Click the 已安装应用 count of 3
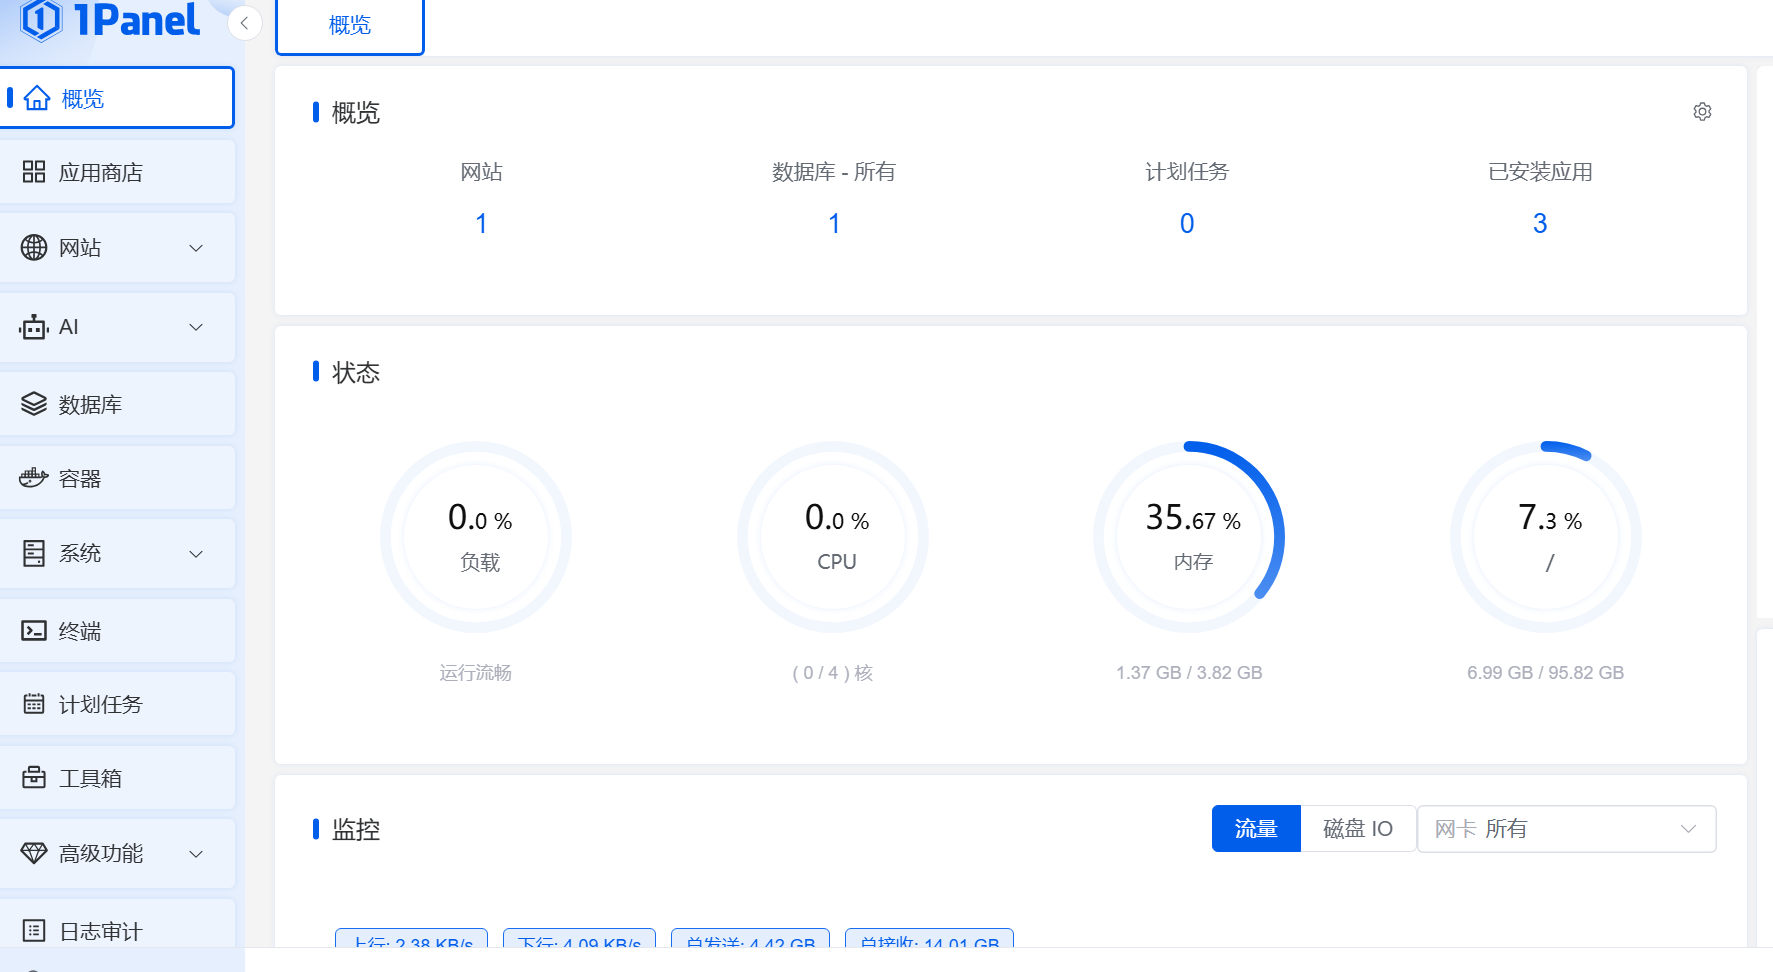This screenshot has height=972, width=1773. pos(1539,224)
